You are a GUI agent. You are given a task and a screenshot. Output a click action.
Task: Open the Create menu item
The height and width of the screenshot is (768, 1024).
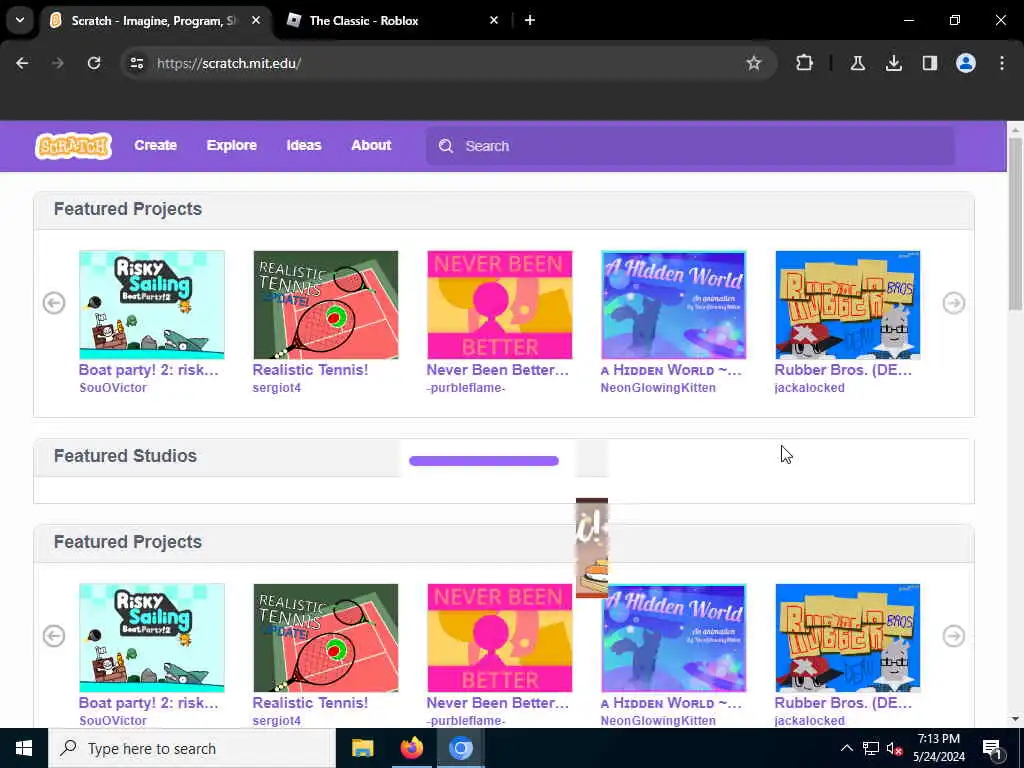pyautogui.click(x=155, y=145)
